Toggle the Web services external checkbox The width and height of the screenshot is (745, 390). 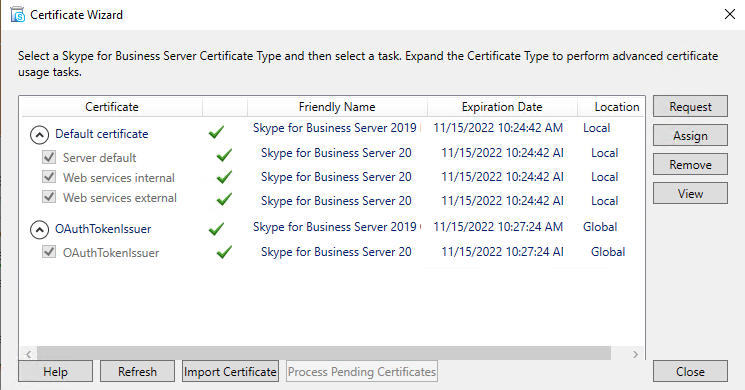click(49, 197)
